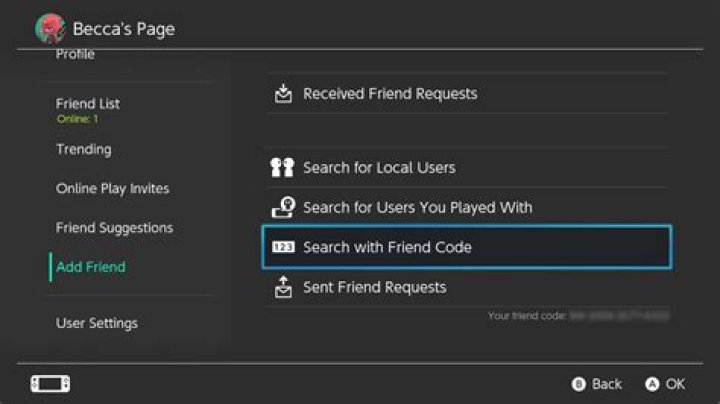Viewport: 720px width, 404px height.
Task: Click the A button icon
Action: (652, 384)
